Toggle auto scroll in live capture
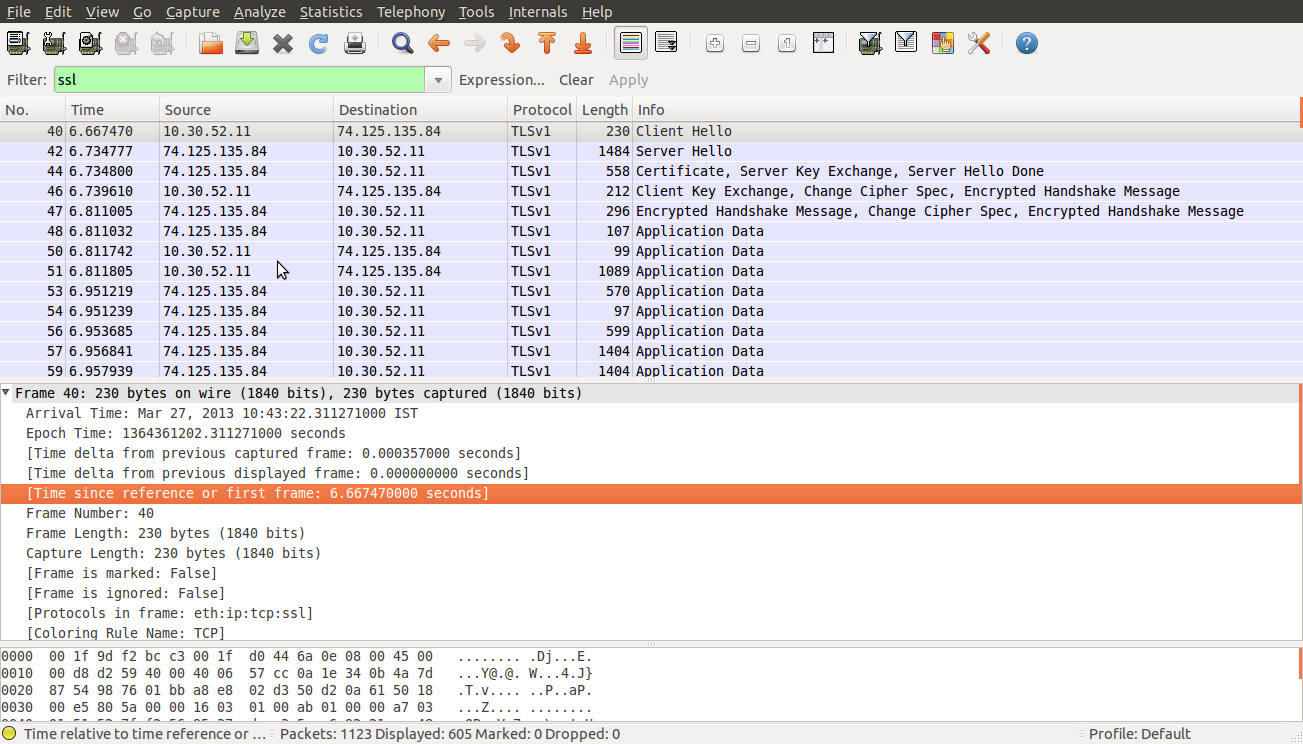Screen dimensions: 1303x744 tap(666, 43)
